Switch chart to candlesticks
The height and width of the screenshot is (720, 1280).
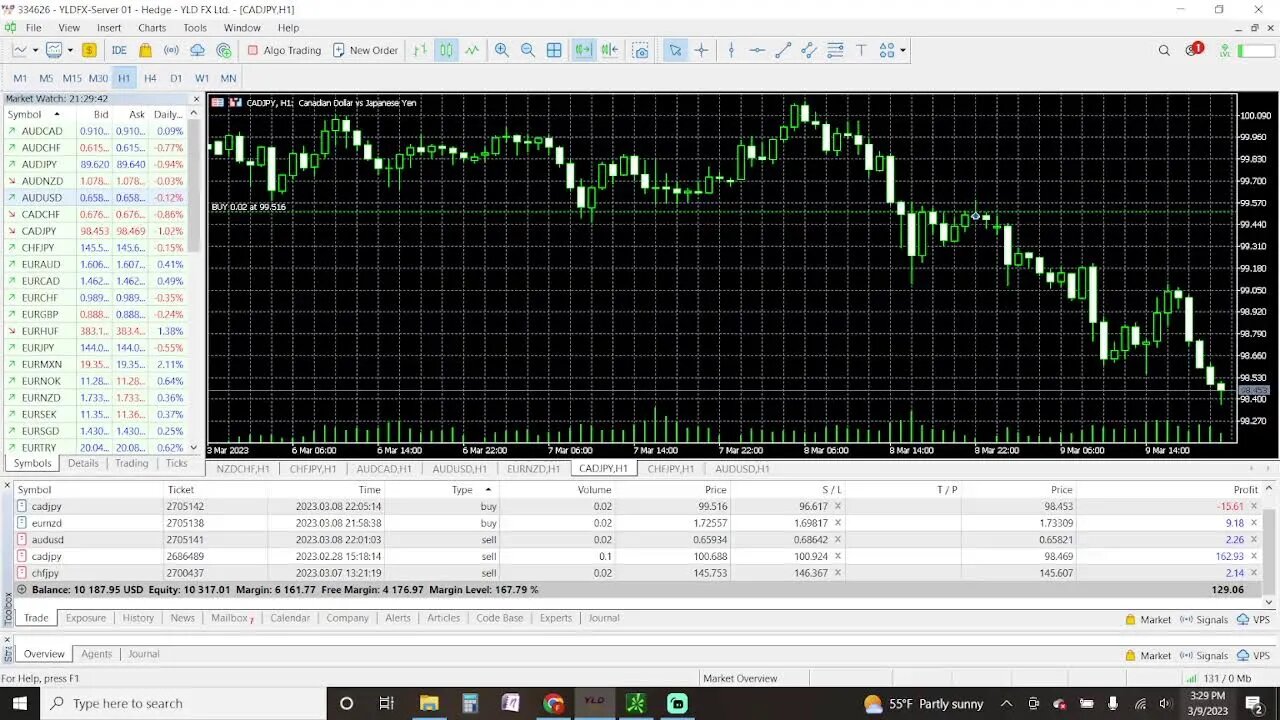[x=446, y=50]
